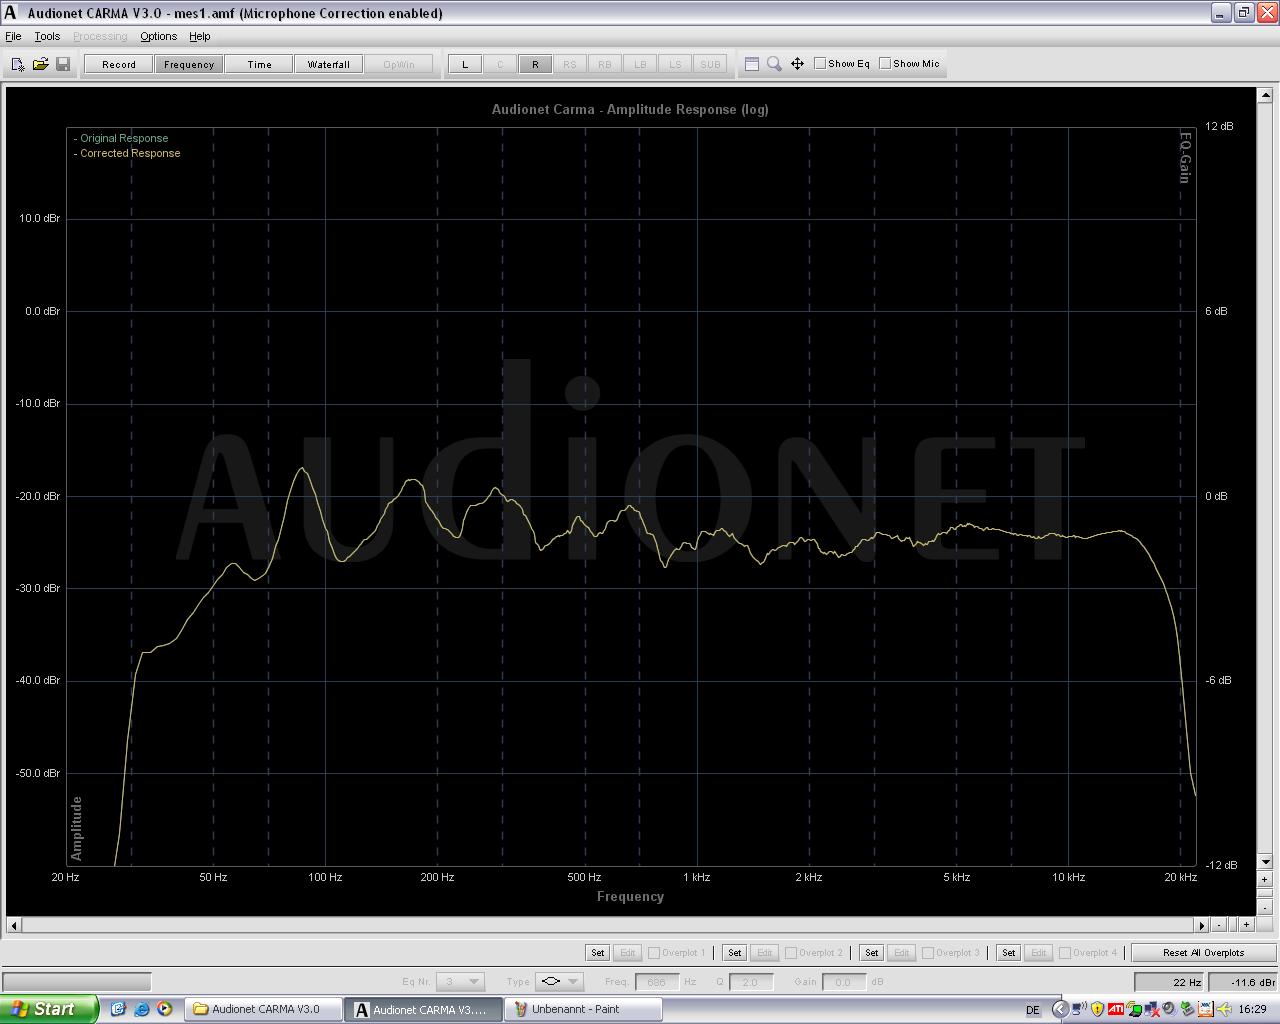Open the window layout icon in toolbar

[x=752, y=64]
